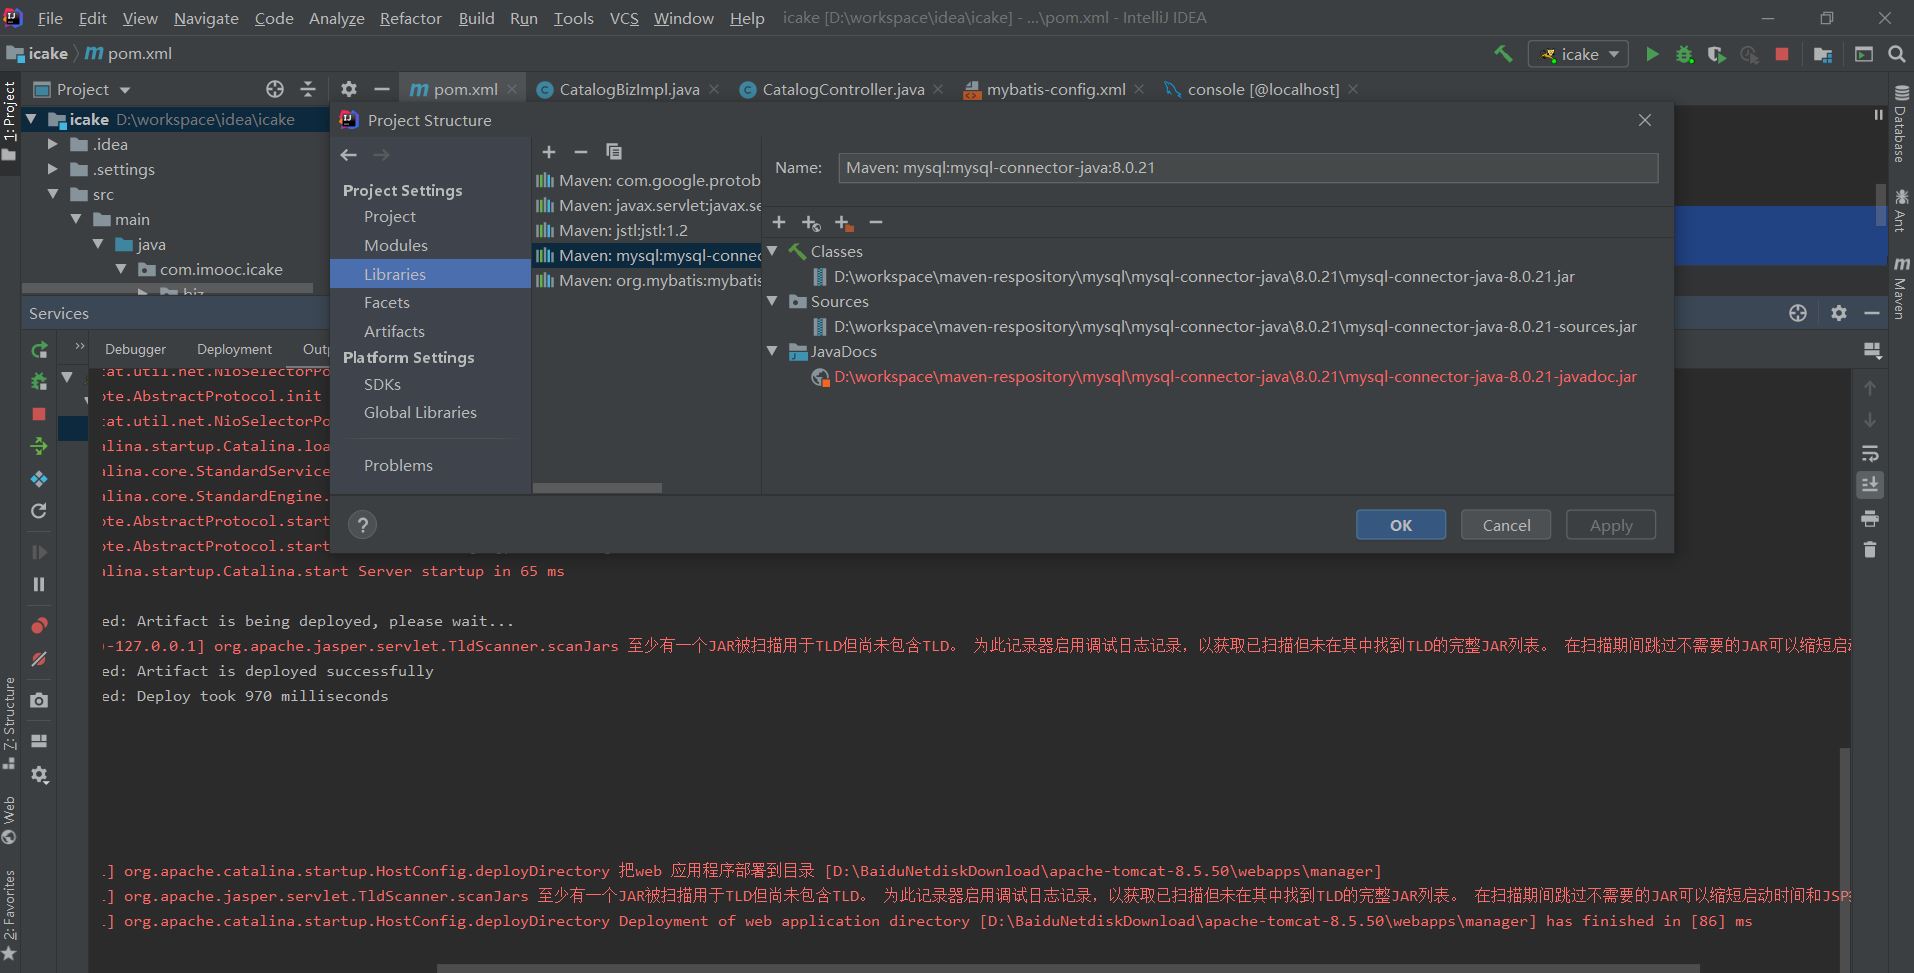The height and width of the screenshot is (973, 1914).
Task: Switch to CatalogBizImpl.java tab
Action: tap(629, 89)
